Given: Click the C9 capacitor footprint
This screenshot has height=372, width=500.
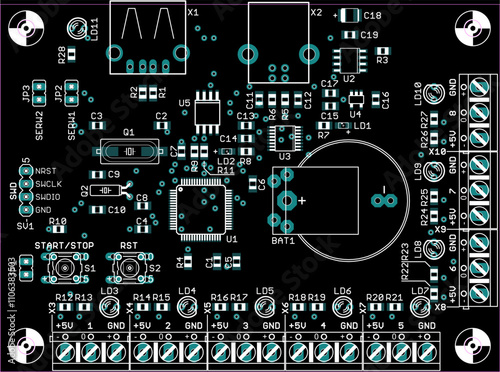Looking at the screenshot, I should (x=97, y=174).
